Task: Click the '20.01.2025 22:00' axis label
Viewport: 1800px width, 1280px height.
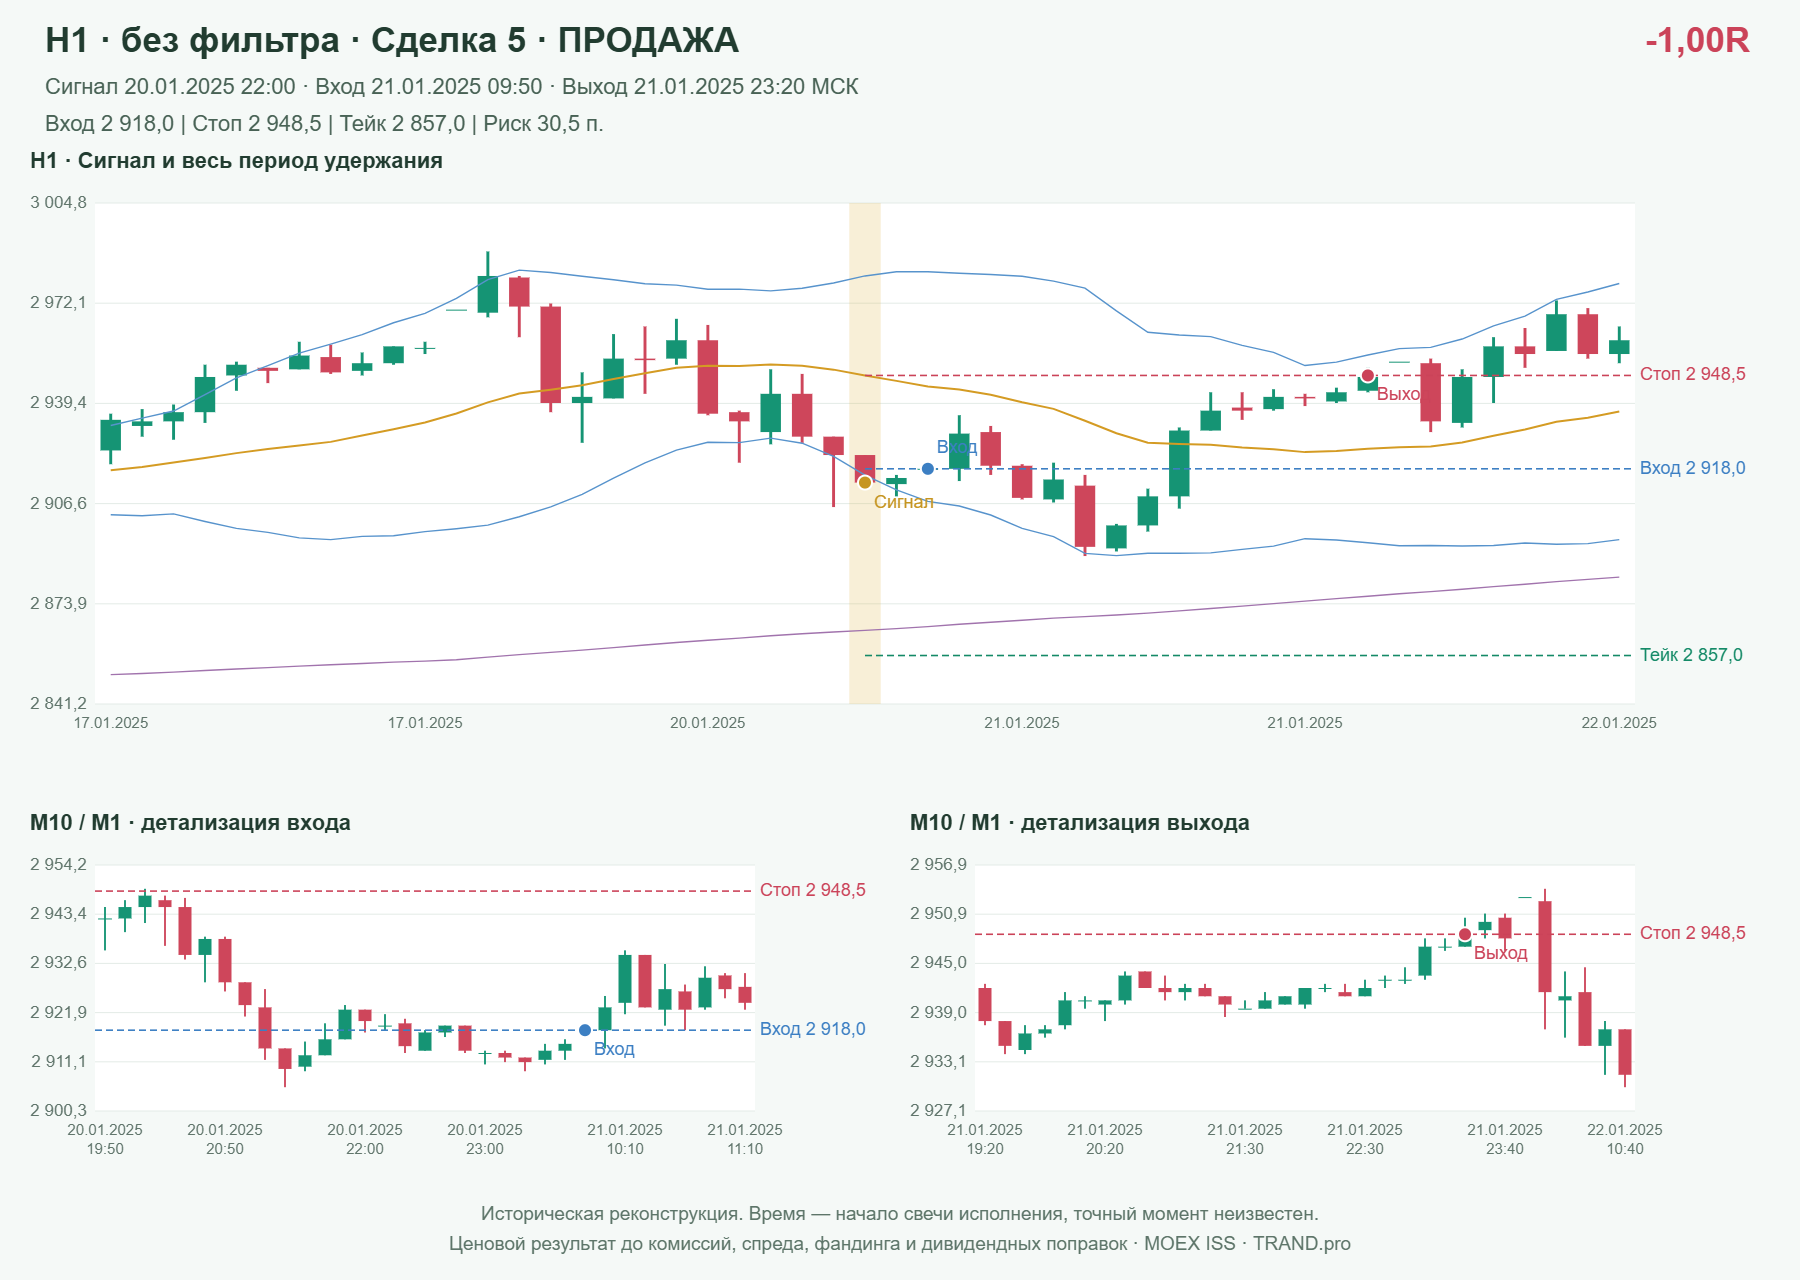Action: click(x=365, y=1139)
